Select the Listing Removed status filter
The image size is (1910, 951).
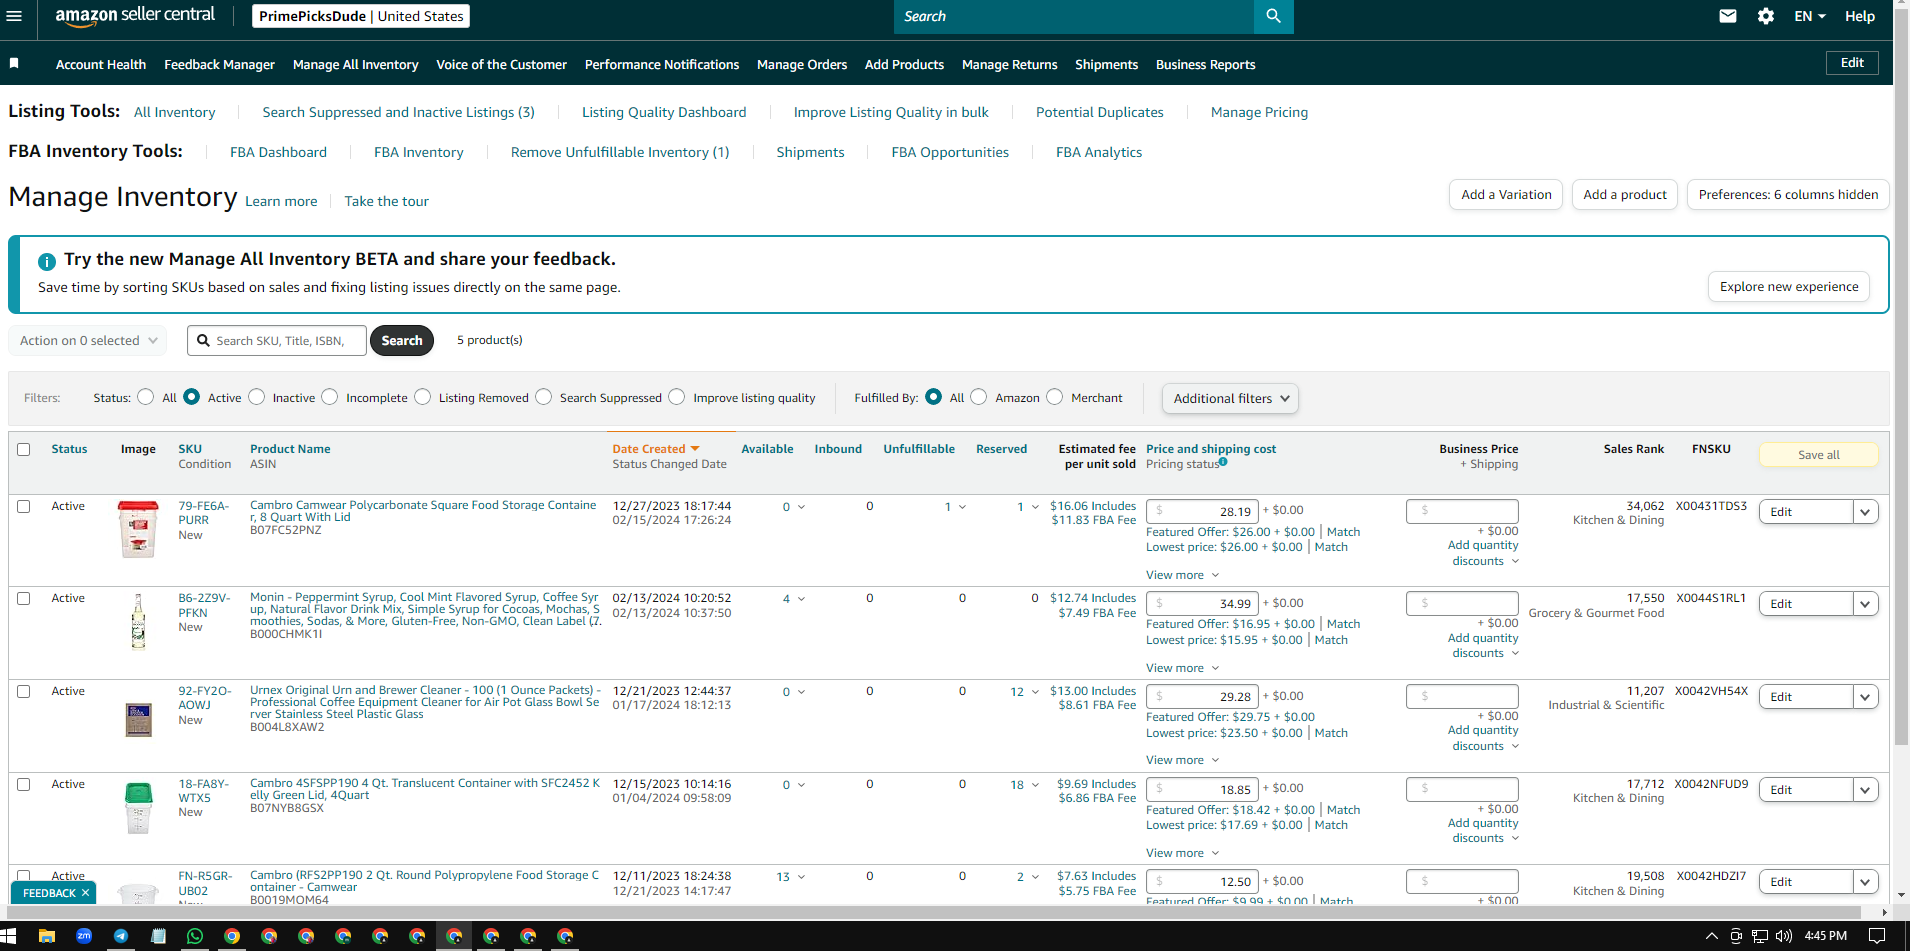tap(423, 397)
